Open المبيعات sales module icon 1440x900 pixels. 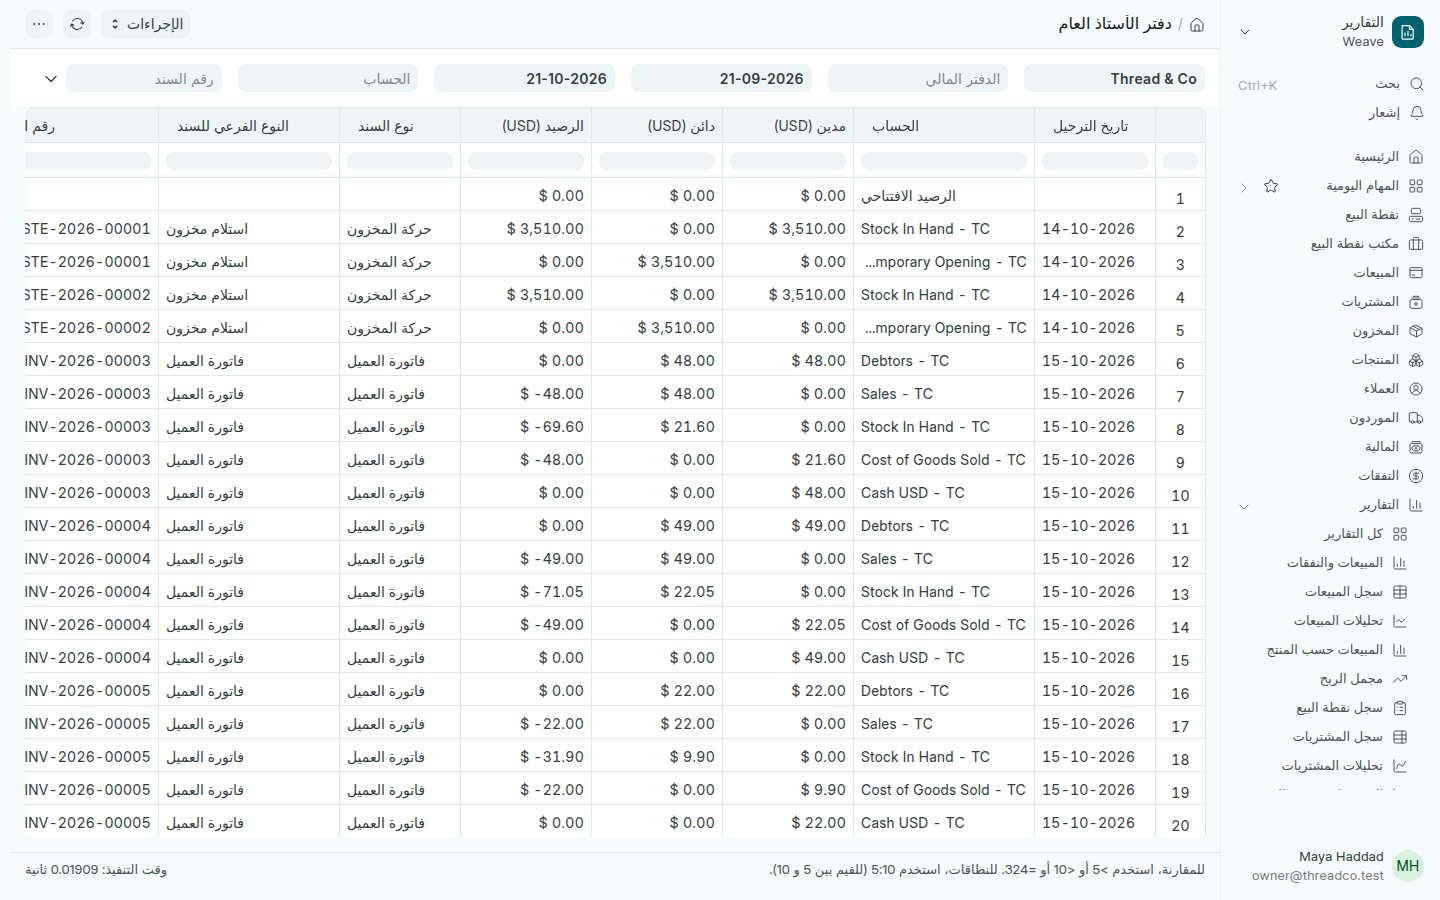tap(1416, 273)
